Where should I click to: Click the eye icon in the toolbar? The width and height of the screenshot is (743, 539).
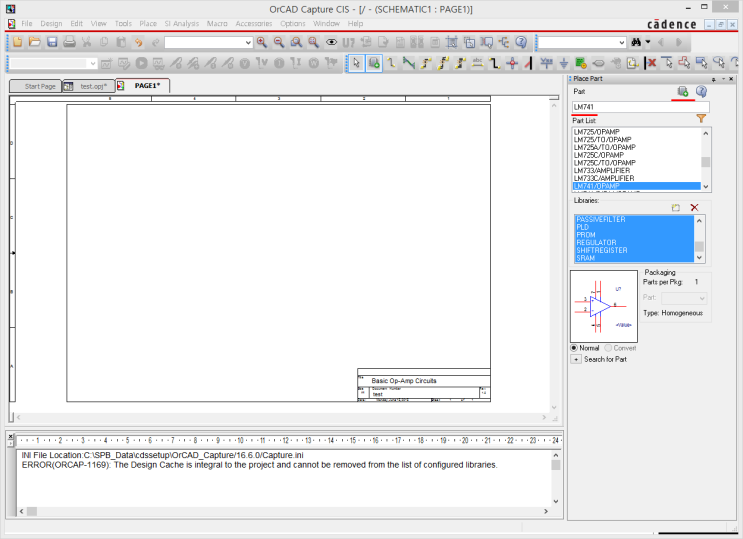(x=331, y=42)
